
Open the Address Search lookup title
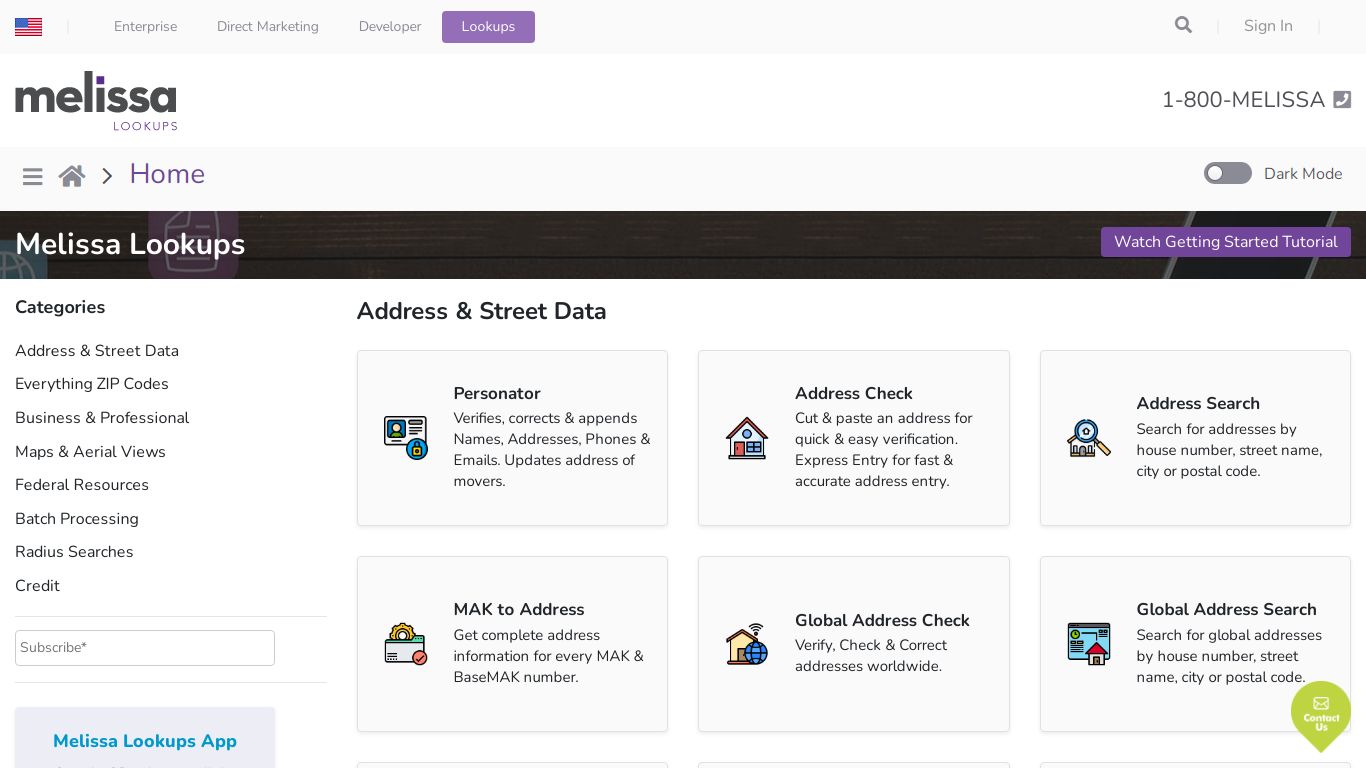pyautogui.click(x=1198, y=404)
